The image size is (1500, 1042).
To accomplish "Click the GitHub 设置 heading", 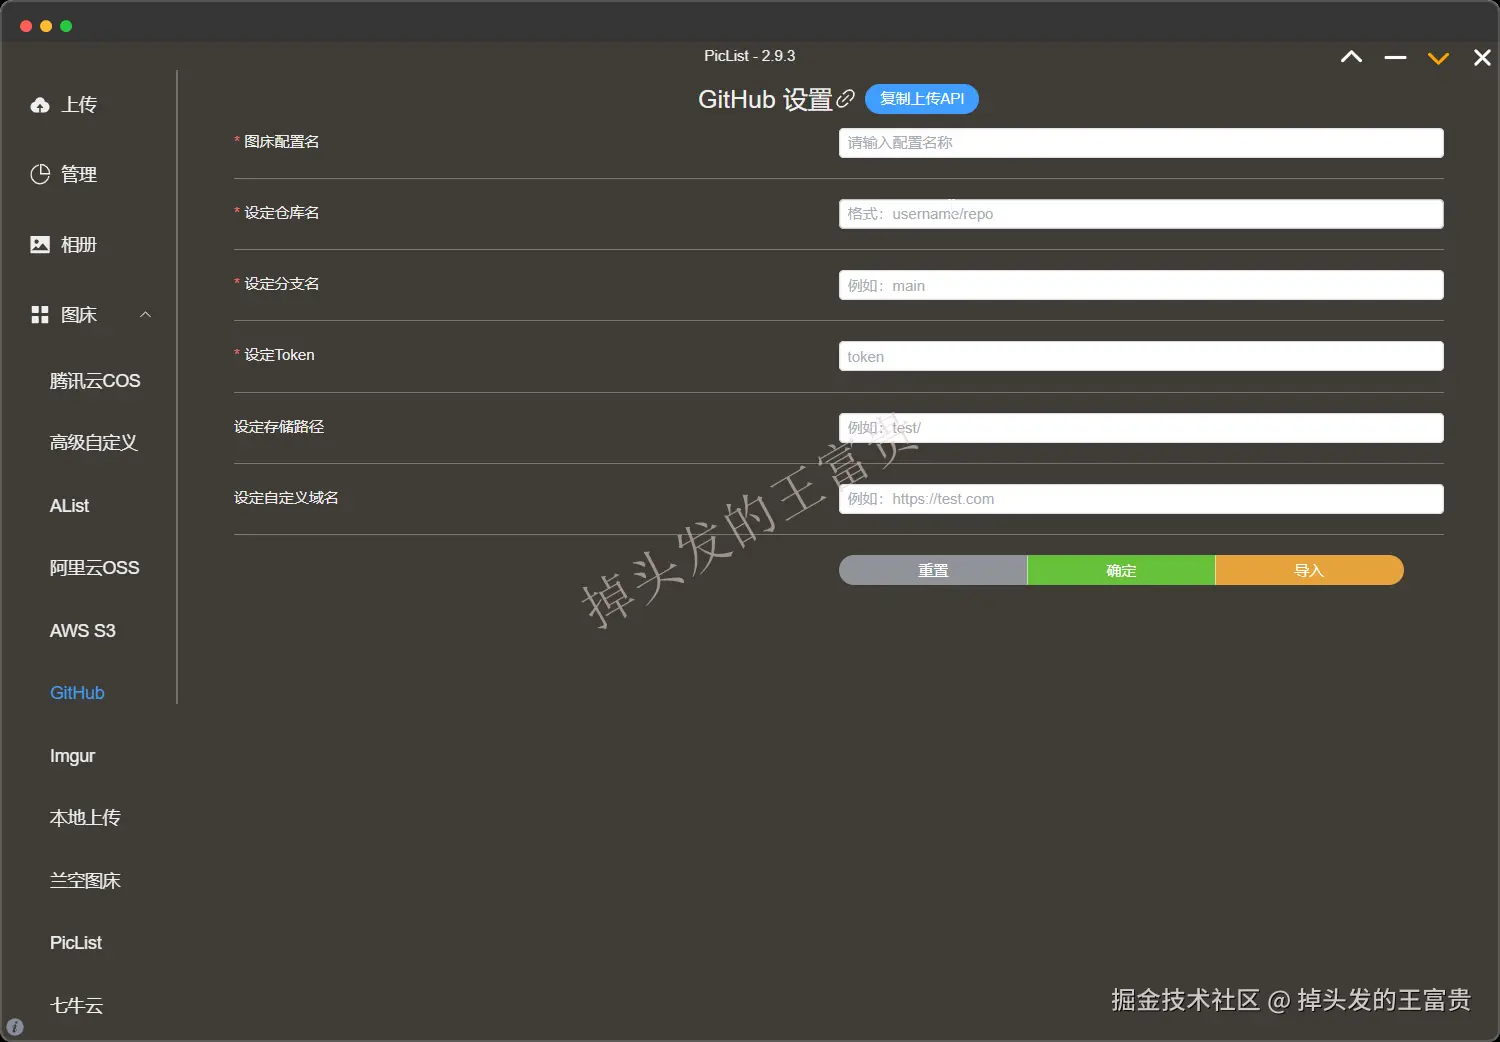I will tap(765, 99).
